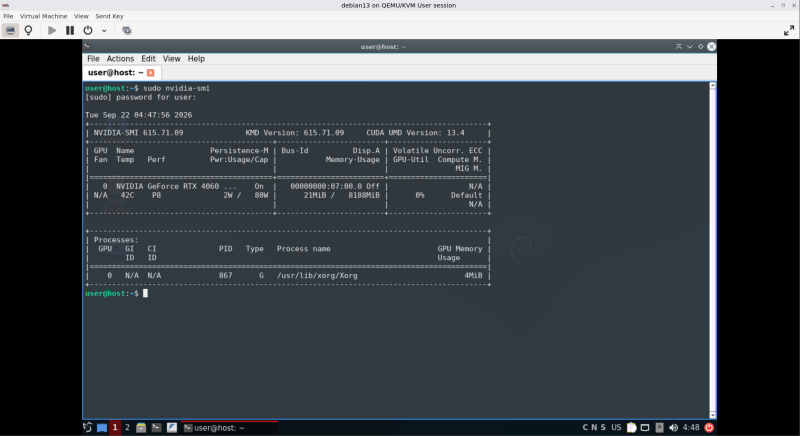800x436 pixels.
Task: Click PID value '867'
Action: (x=226, y=275)
